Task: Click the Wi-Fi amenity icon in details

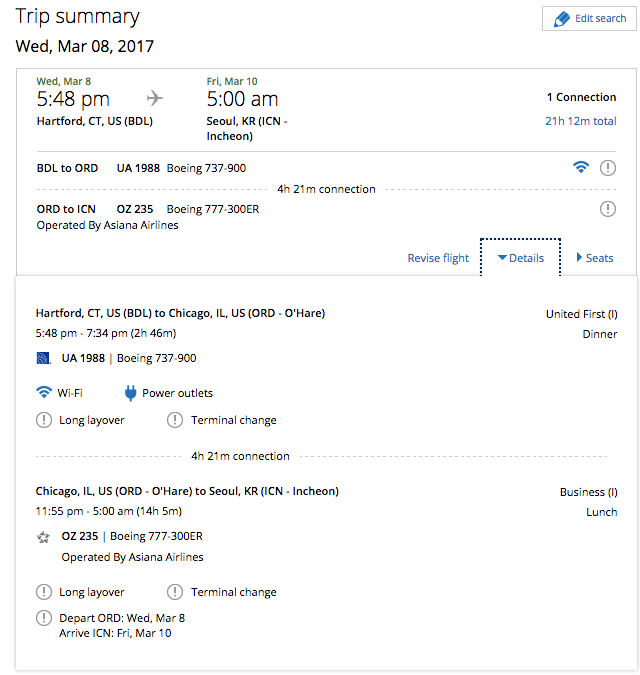Action: [x=44, y=392]
